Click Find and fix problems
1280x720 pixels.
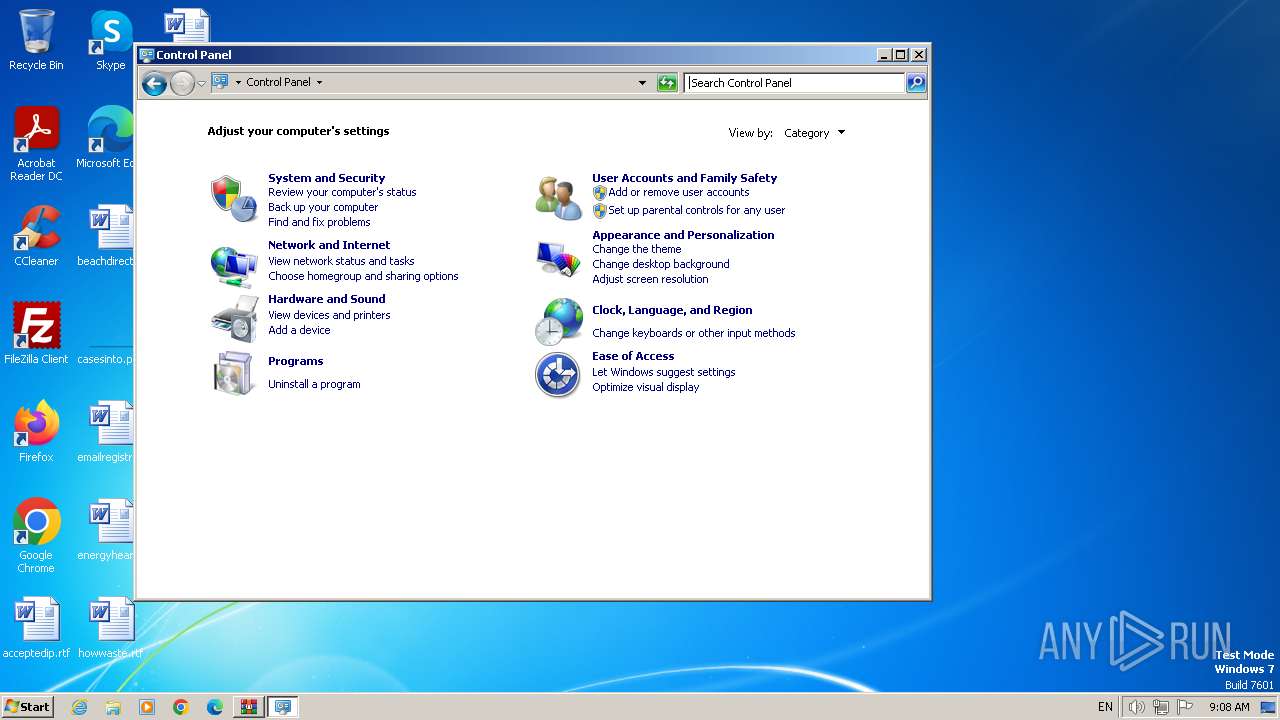[x=319, y=222]
